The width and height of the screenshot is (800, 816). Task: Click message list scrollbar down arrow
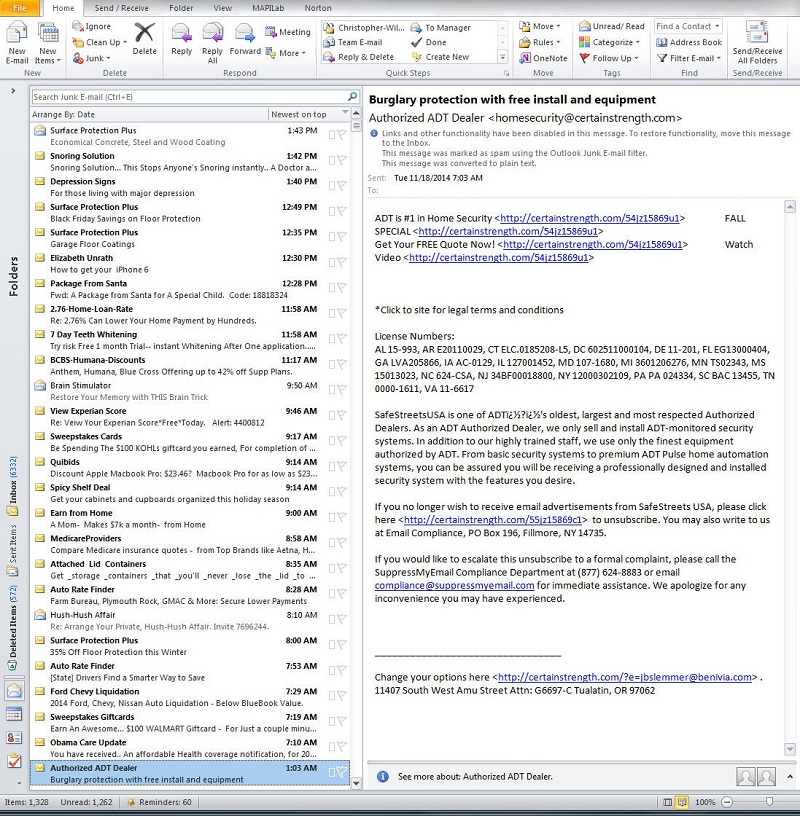[x=357, y=783]
